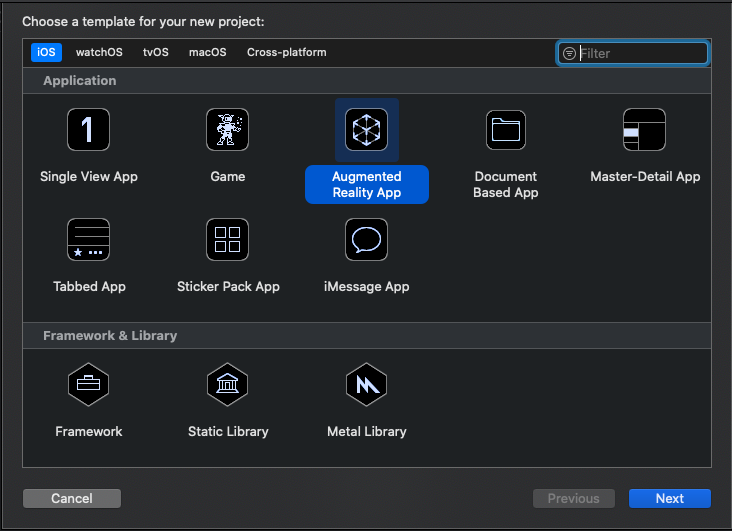Click the Game template label

[227, 177]
